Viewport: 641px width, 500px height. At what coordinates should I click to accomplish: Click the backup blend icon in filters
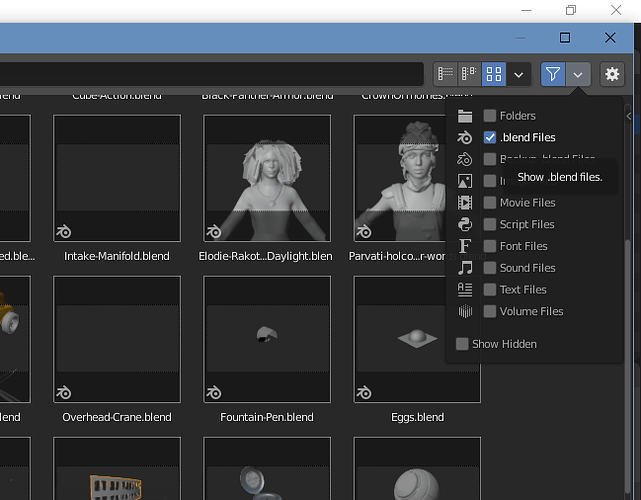(465, 159)
